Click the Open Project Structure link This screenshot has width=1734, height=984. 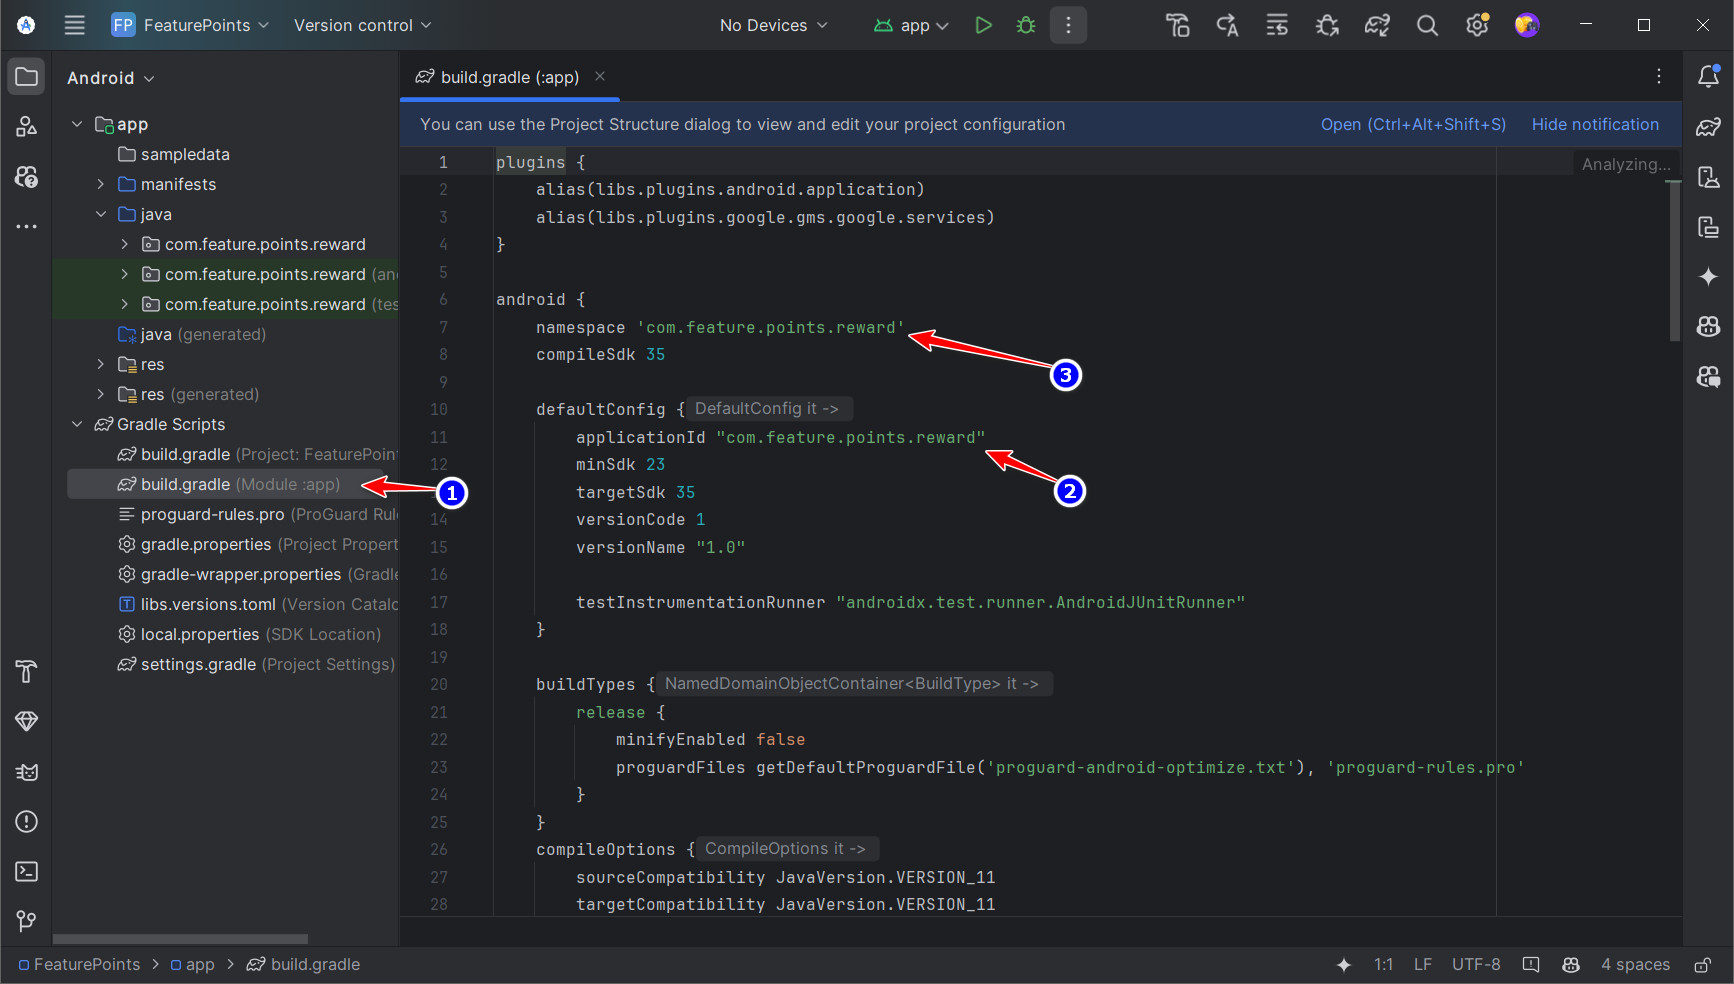[x=1412, y=124]
